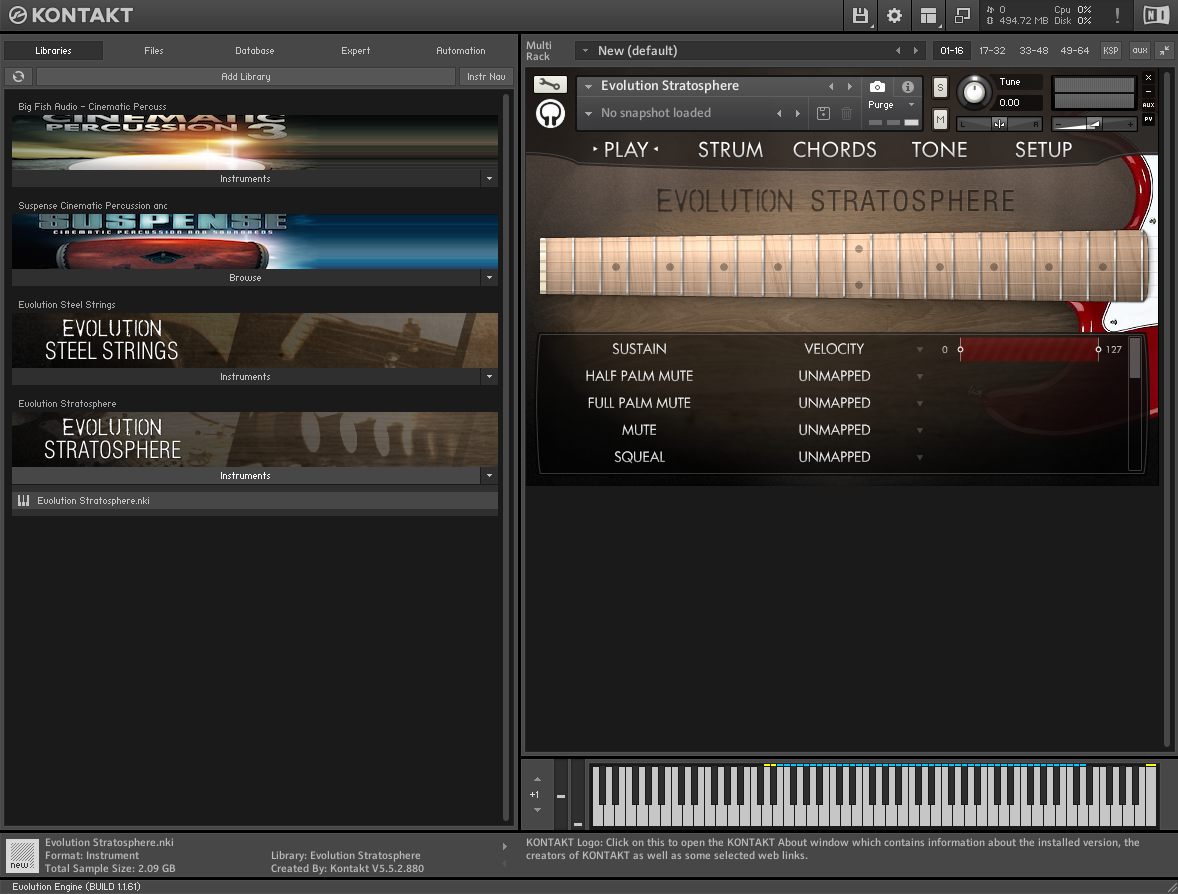Select previous snapshot arrow
This screenshot has height=894, width=1178.
pyautogui.click(x=779, y=113)
